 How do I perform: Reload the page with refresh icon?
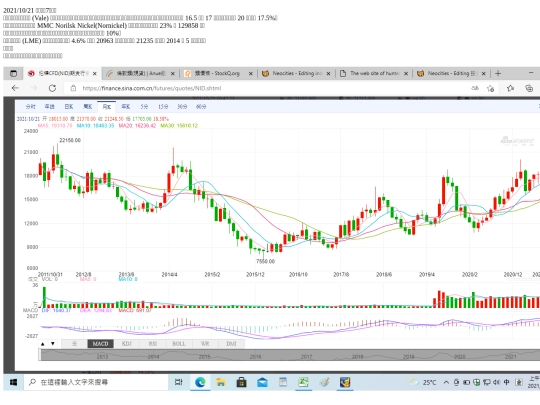52,88
